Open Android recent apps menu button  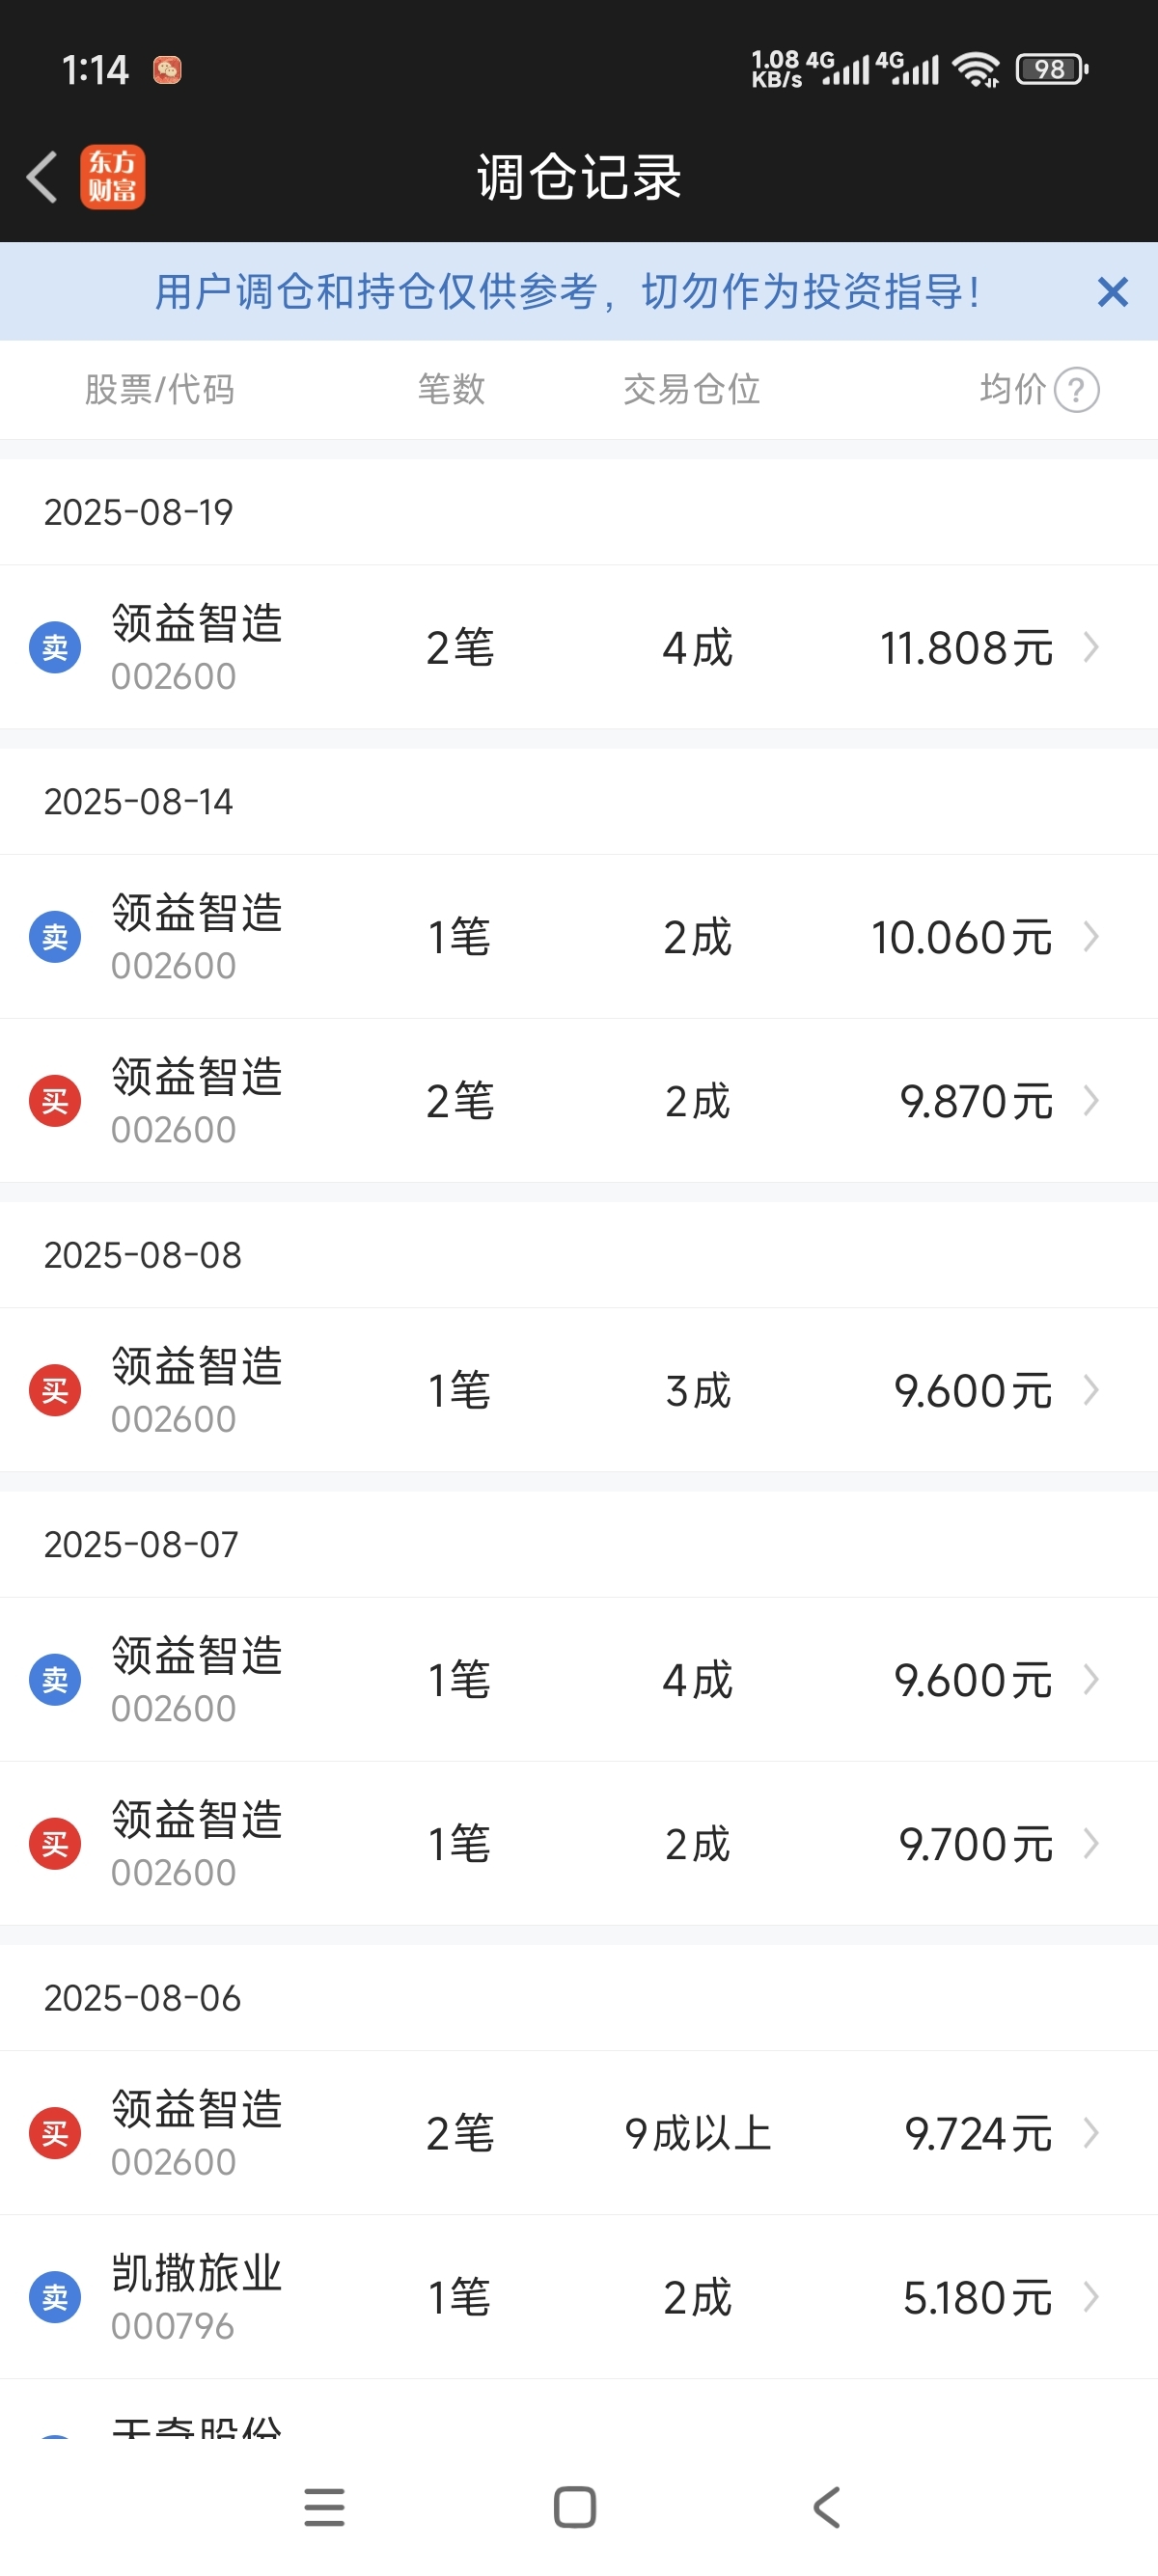click(x=324, y=2507)
